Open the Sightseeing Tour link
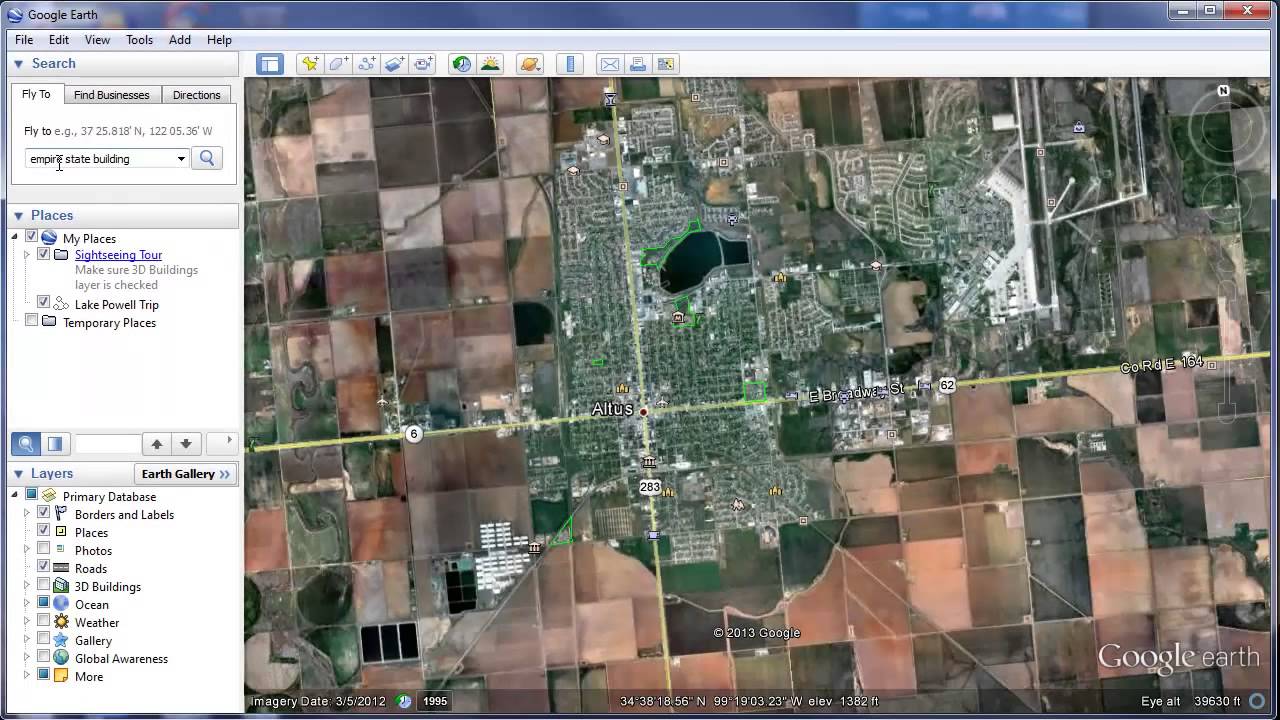1280x720 pixels. [x=118, y=255]
